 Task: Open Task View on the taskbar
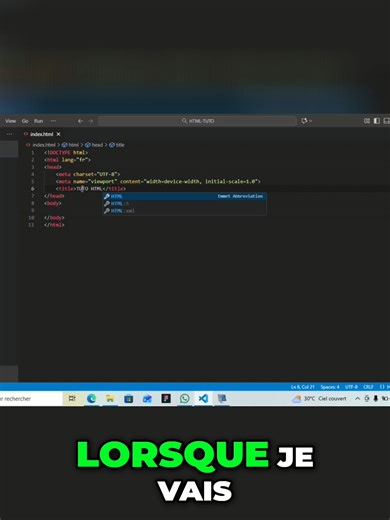click(72, 398)
